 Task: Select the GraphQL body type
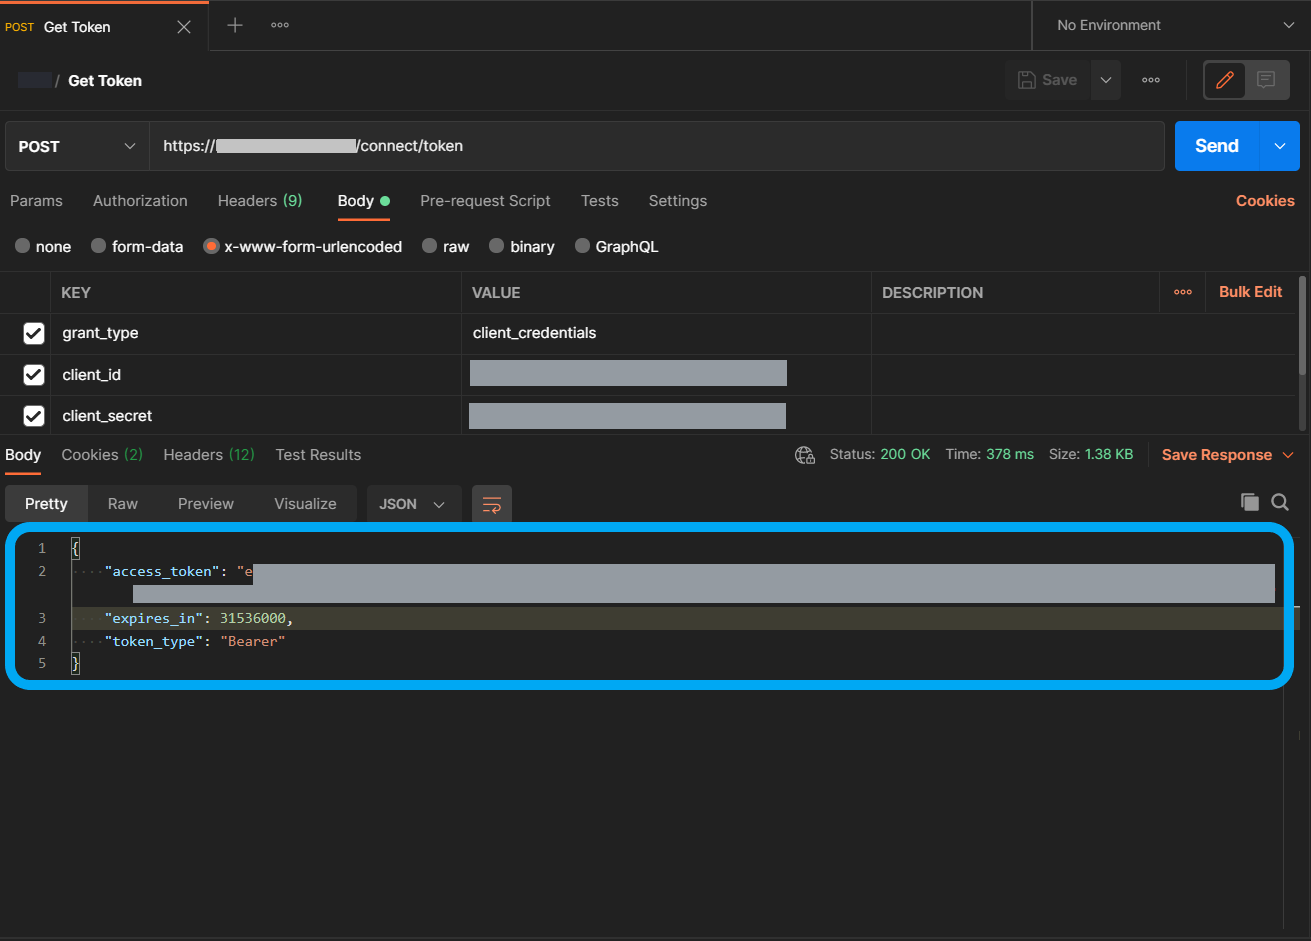(617, 246)
